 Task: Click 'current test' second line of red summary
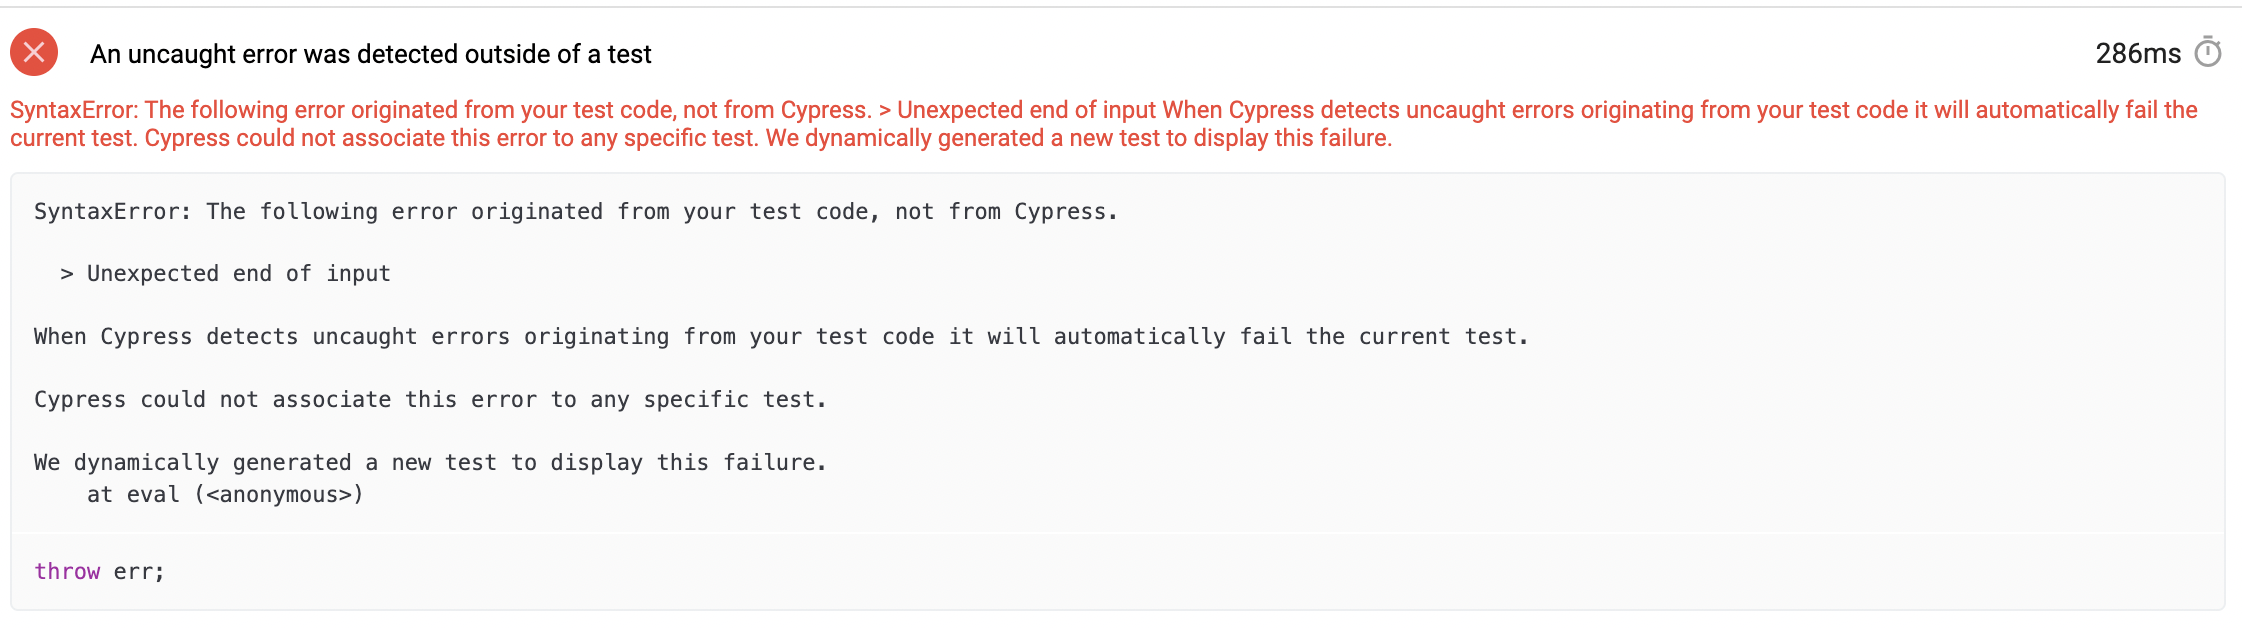click(73, 138)
